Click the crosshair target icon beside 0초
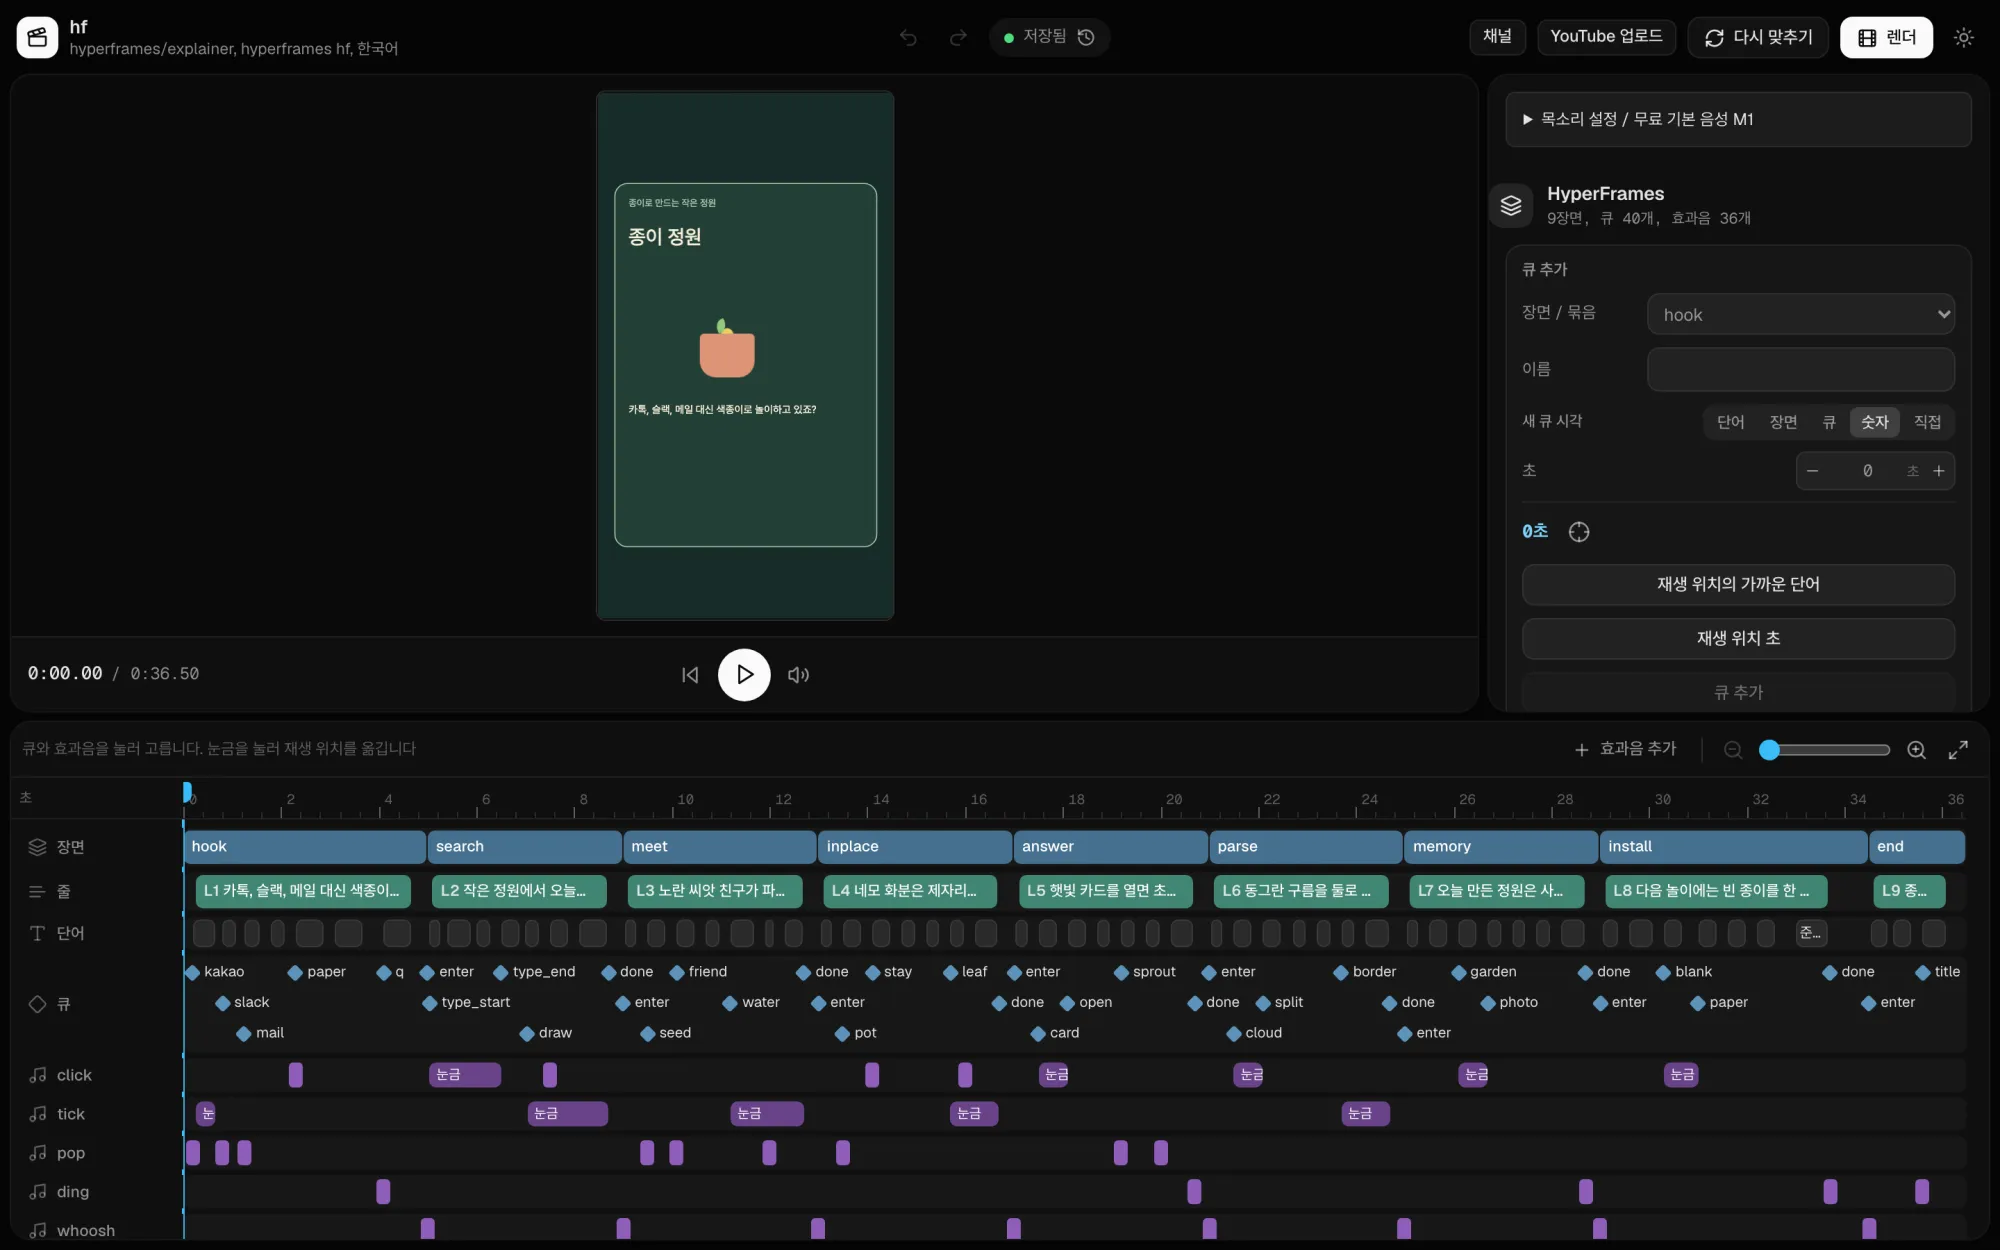 click(x=1579, y=532)
